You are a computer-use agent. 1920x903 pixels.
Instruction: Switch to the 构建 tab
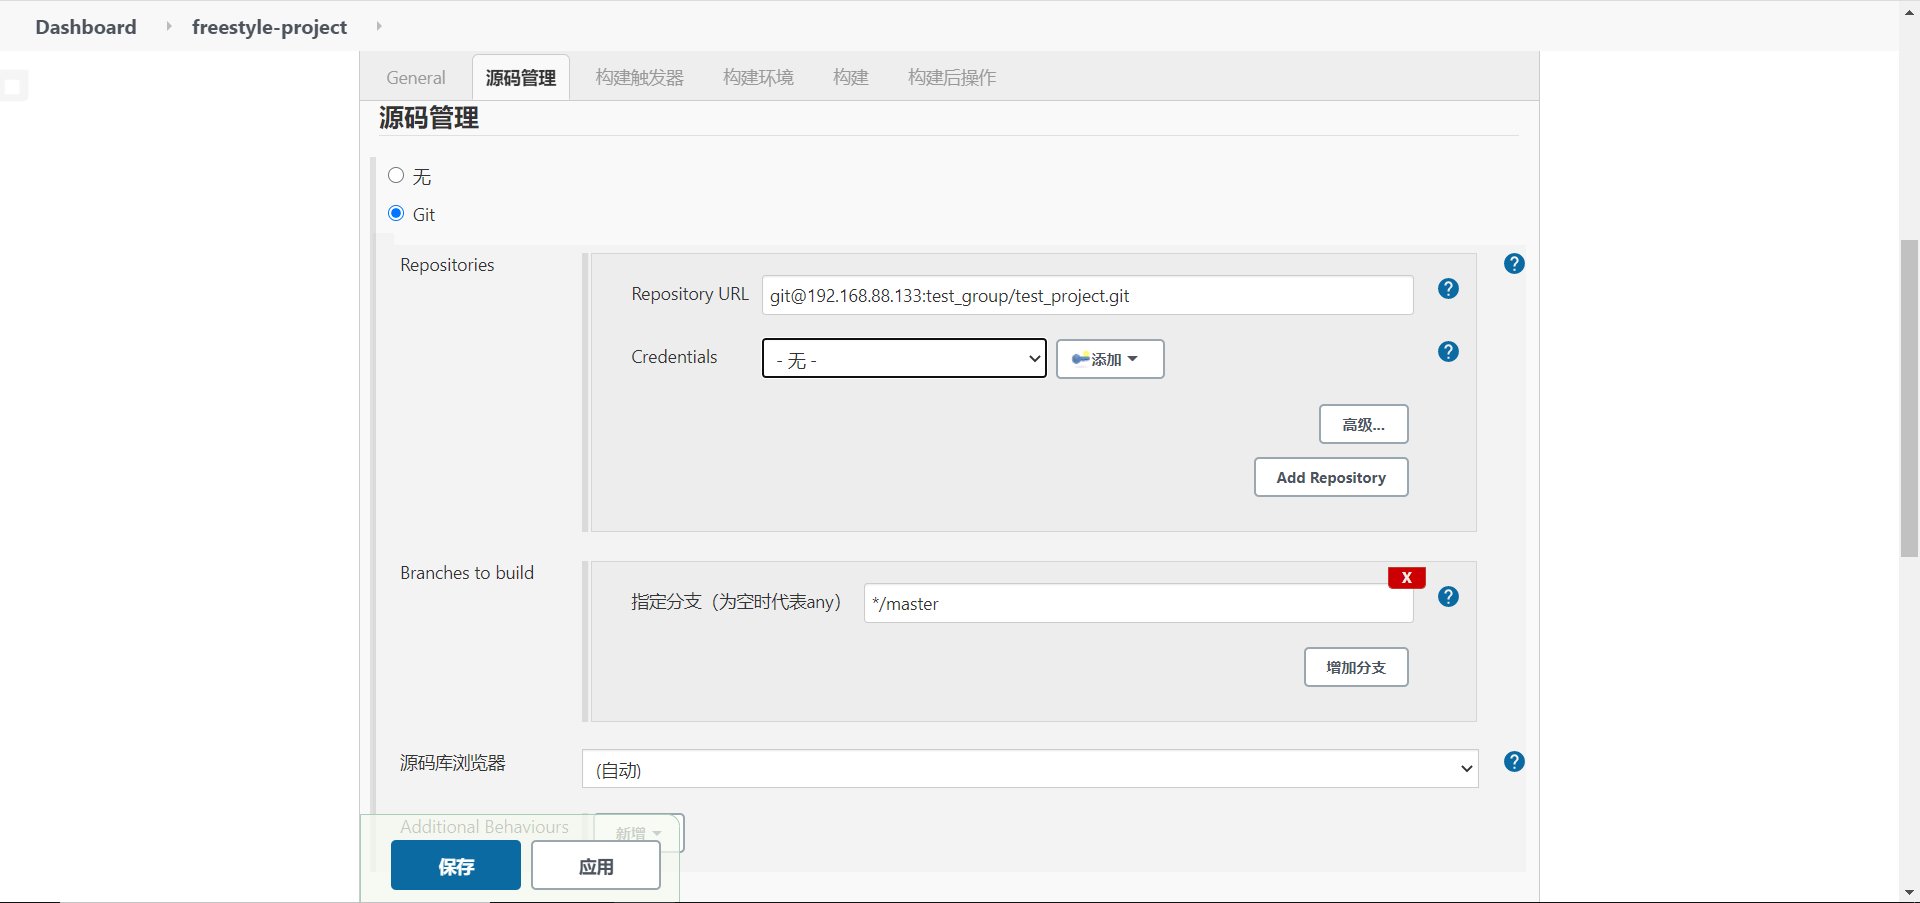click(851, 78)
